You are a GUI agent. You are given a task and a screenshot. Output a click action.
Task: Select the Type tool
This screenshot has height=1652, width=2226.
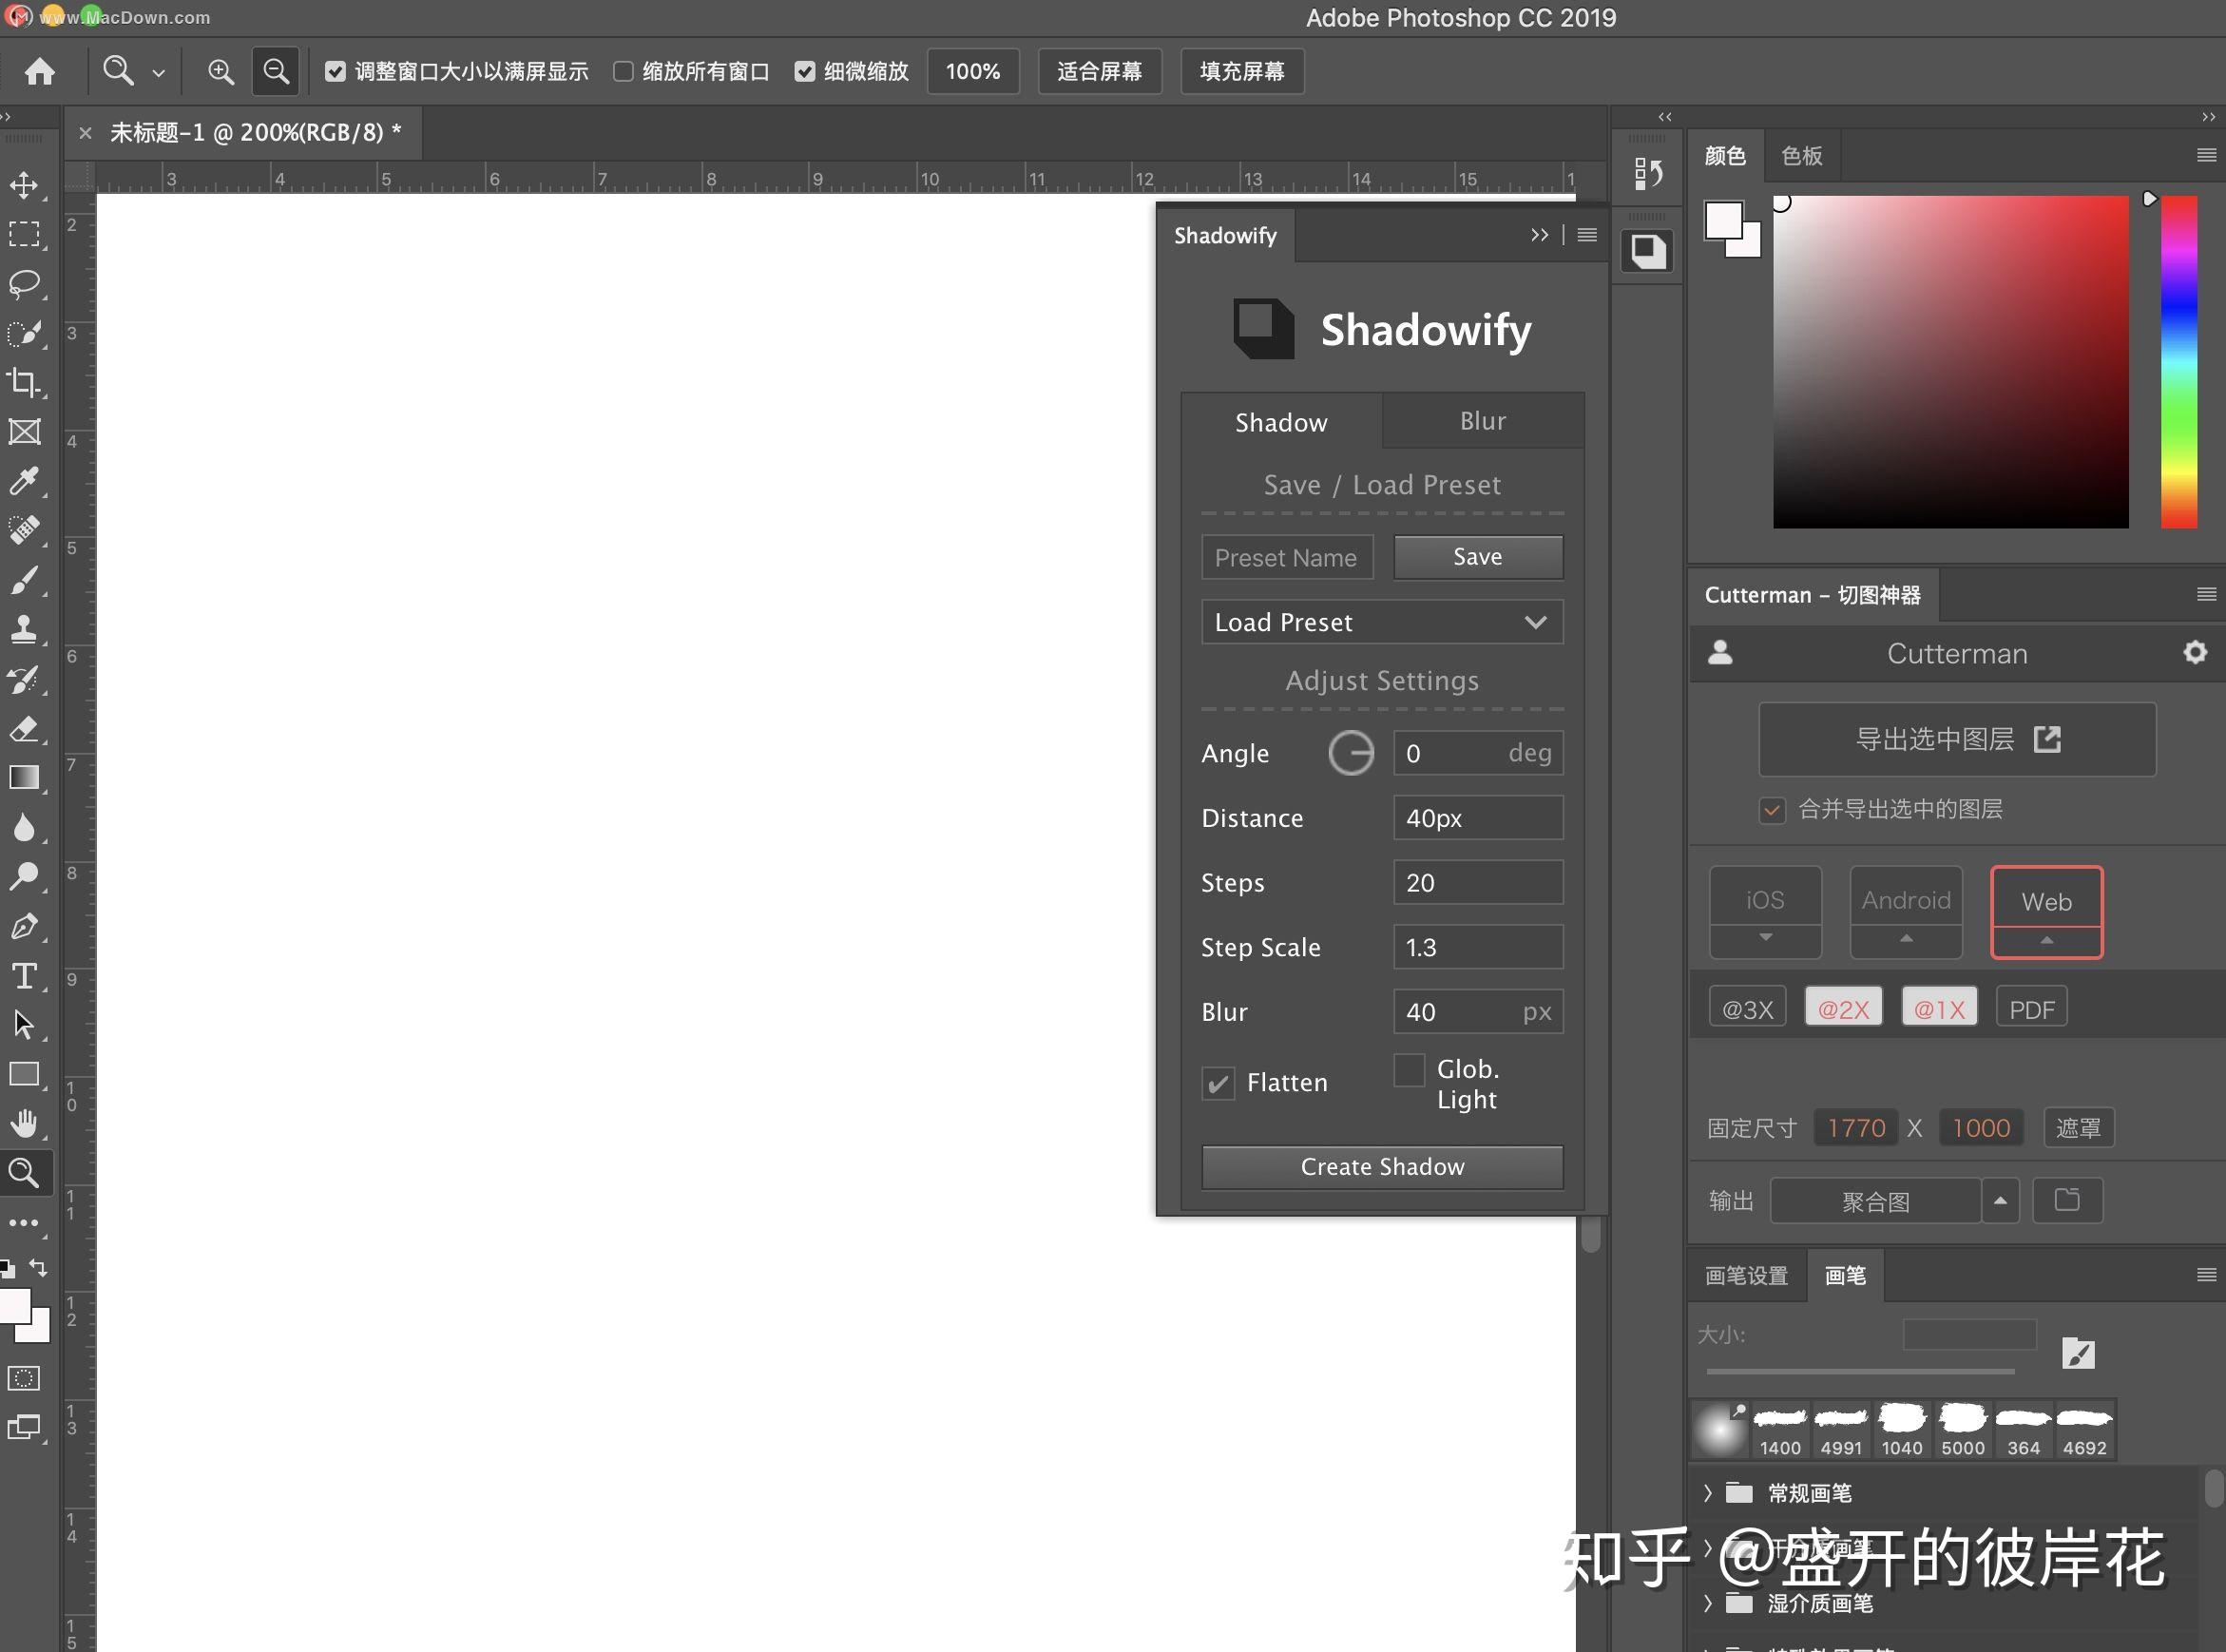[x=26, y=977]
